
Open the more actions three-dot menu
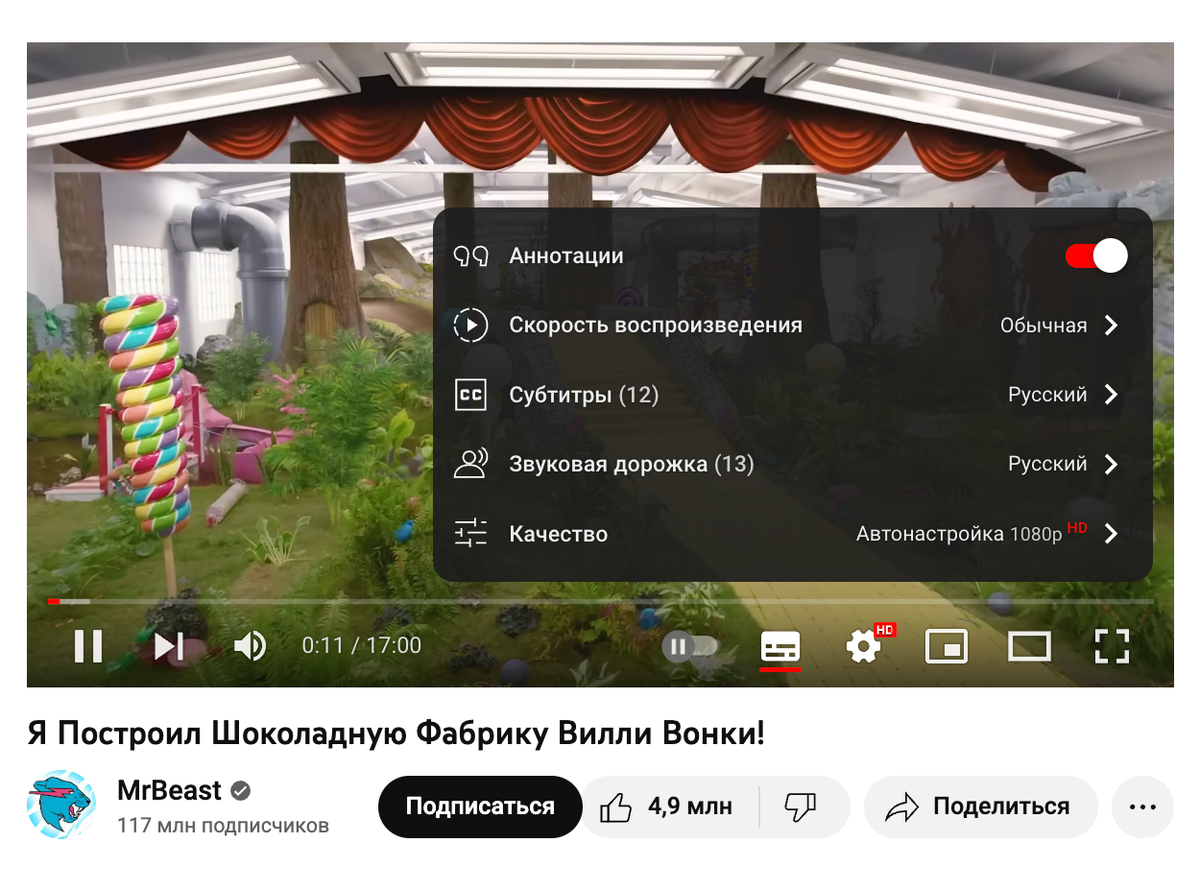click(1142, 806)
